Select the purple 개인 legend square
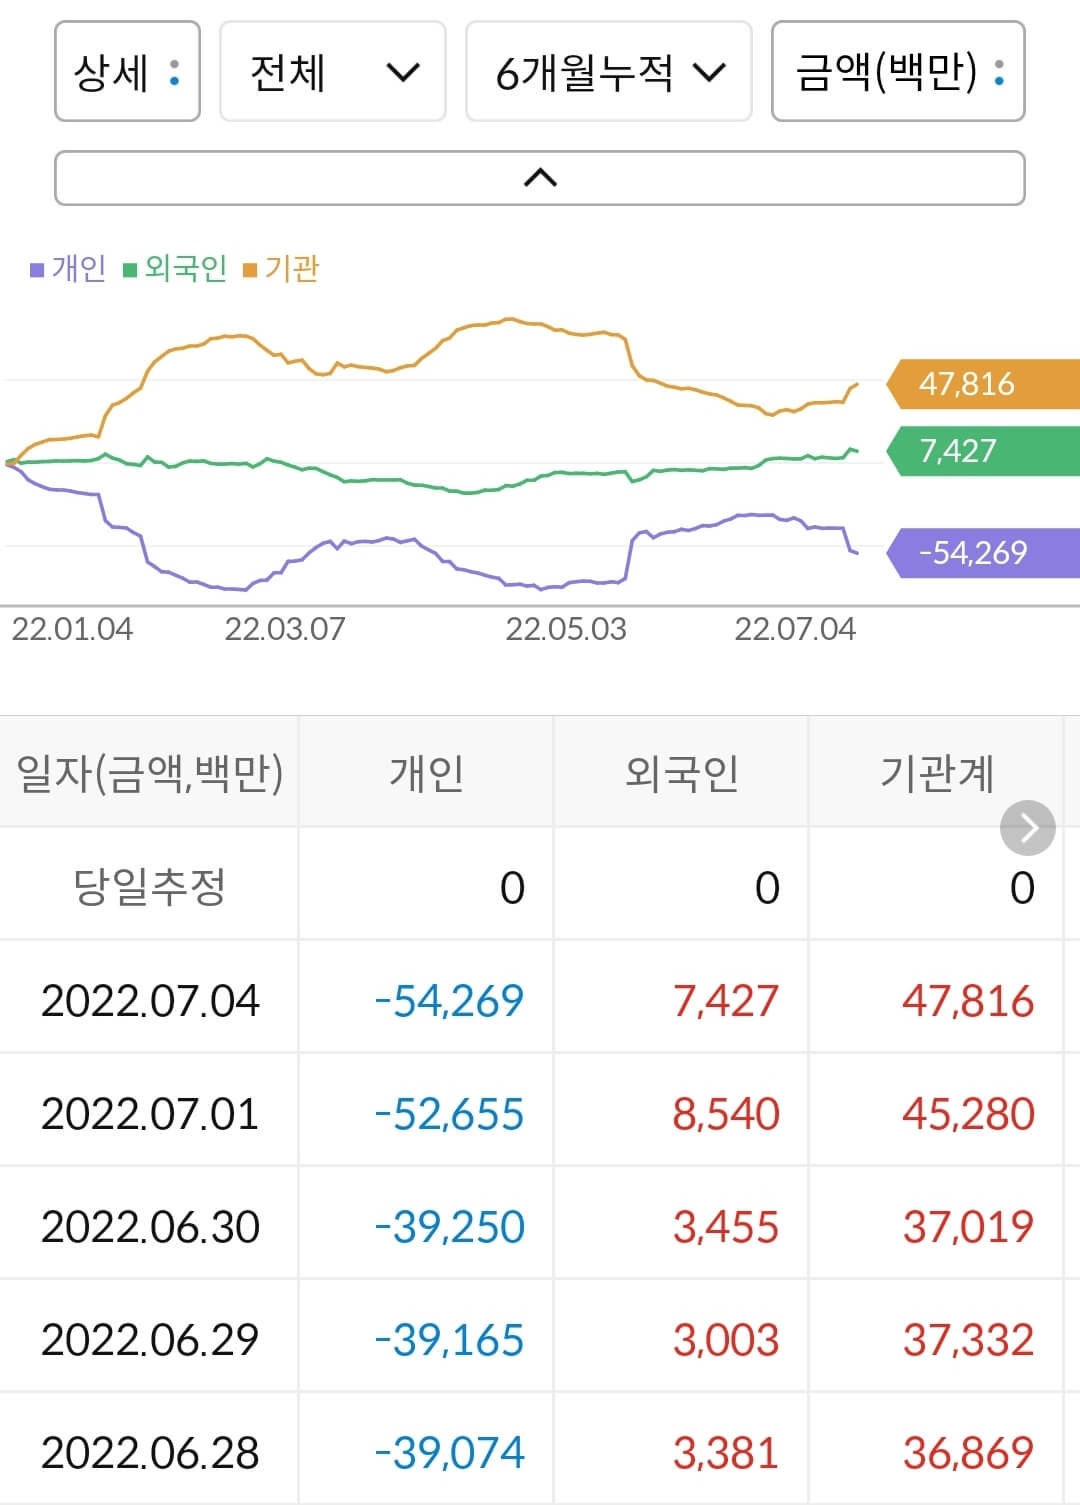The image size is (1080, 1505). 34,268
